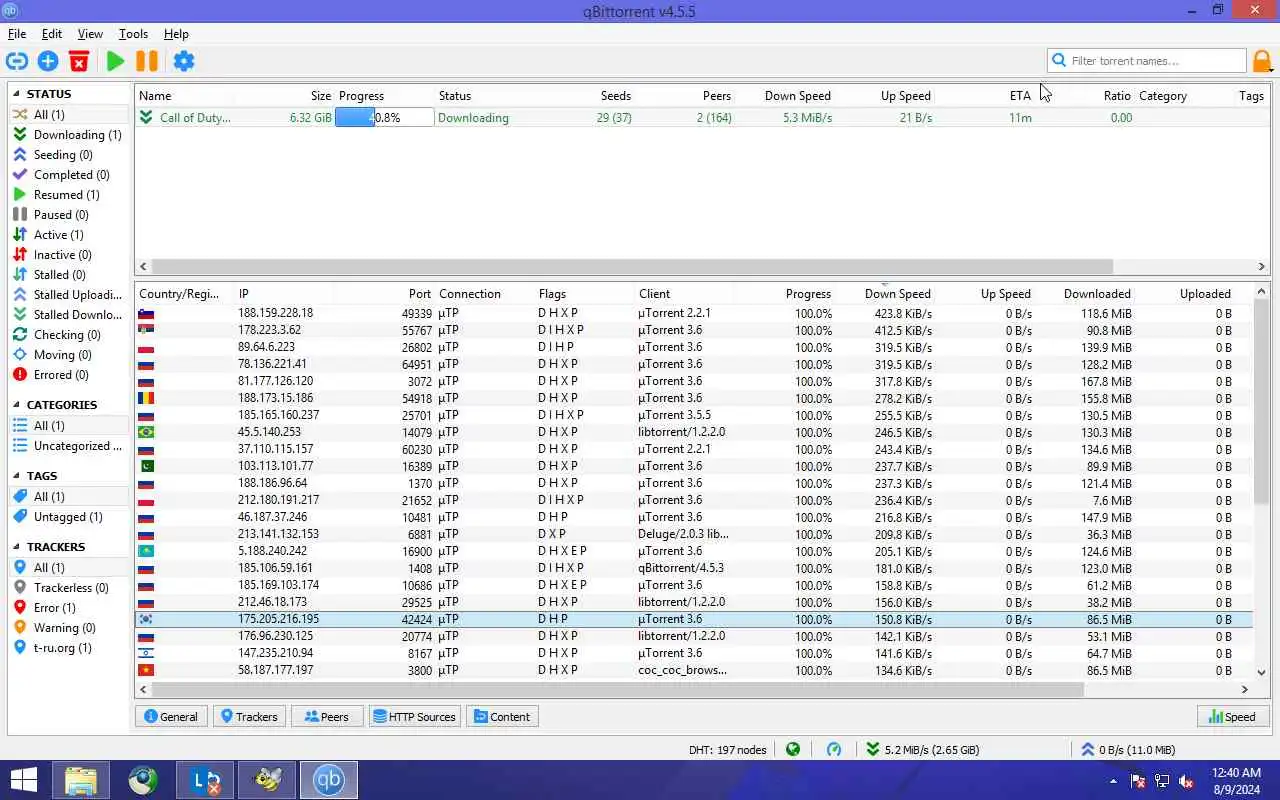Collapse the TAGS section
The image size is (1280, 800).
point(16,476)
